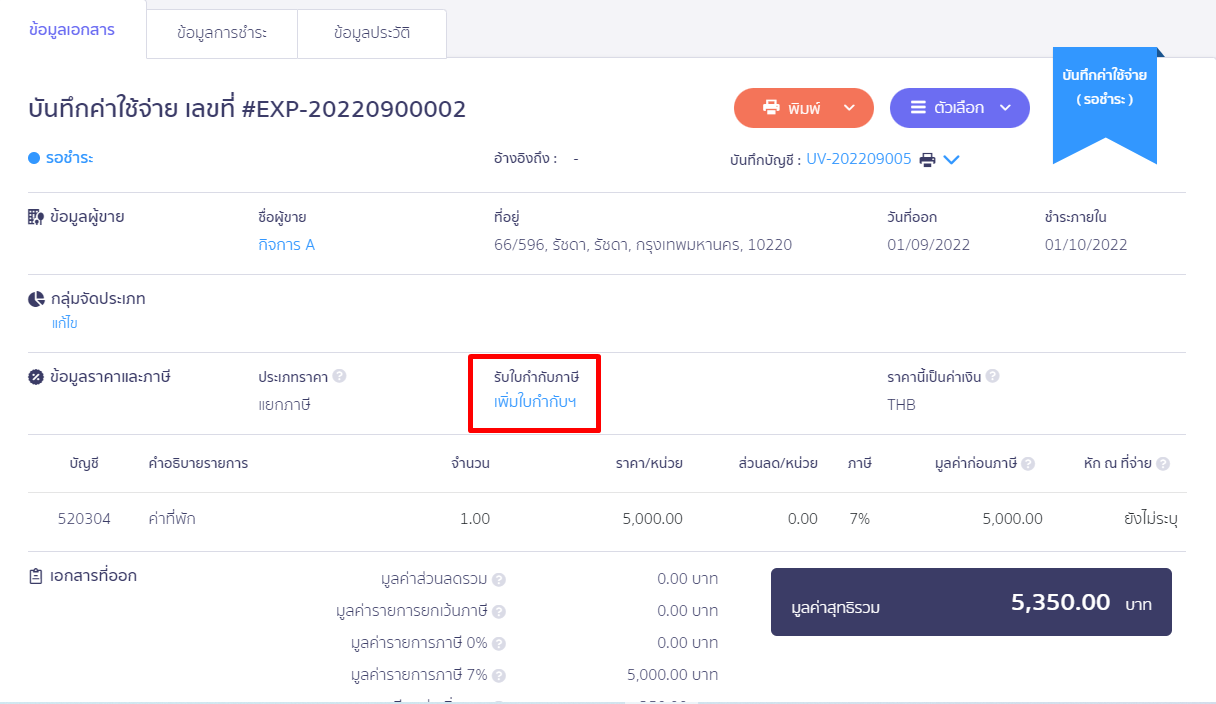Expand the chevron on the พิมพ์ button

click(849, 108)
